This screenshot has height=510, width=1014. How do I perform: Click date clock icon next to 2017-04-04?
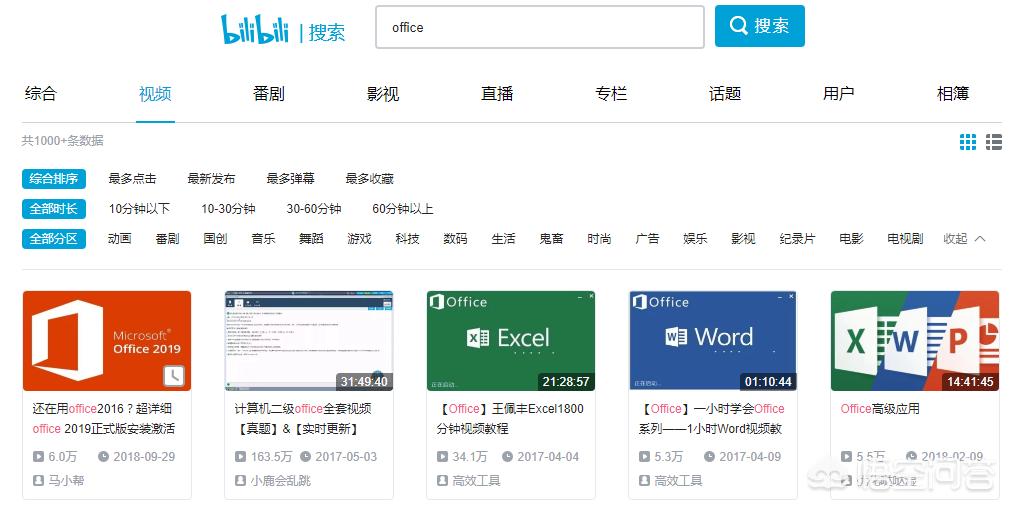(x=508, y=456)
